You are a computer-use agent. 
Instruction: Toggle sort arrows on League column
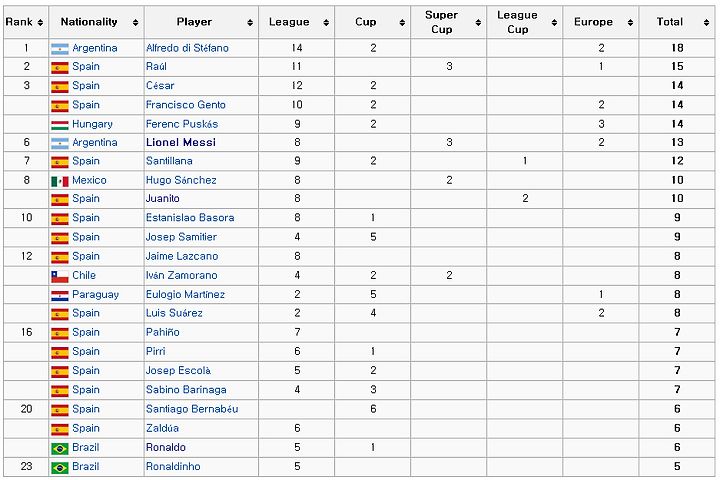(326, 23)
